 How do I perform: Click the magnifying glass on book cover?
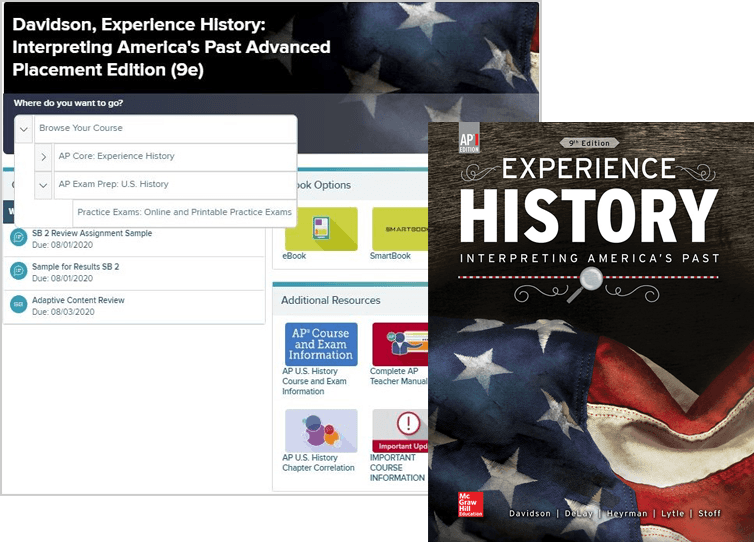pos(586,284)
